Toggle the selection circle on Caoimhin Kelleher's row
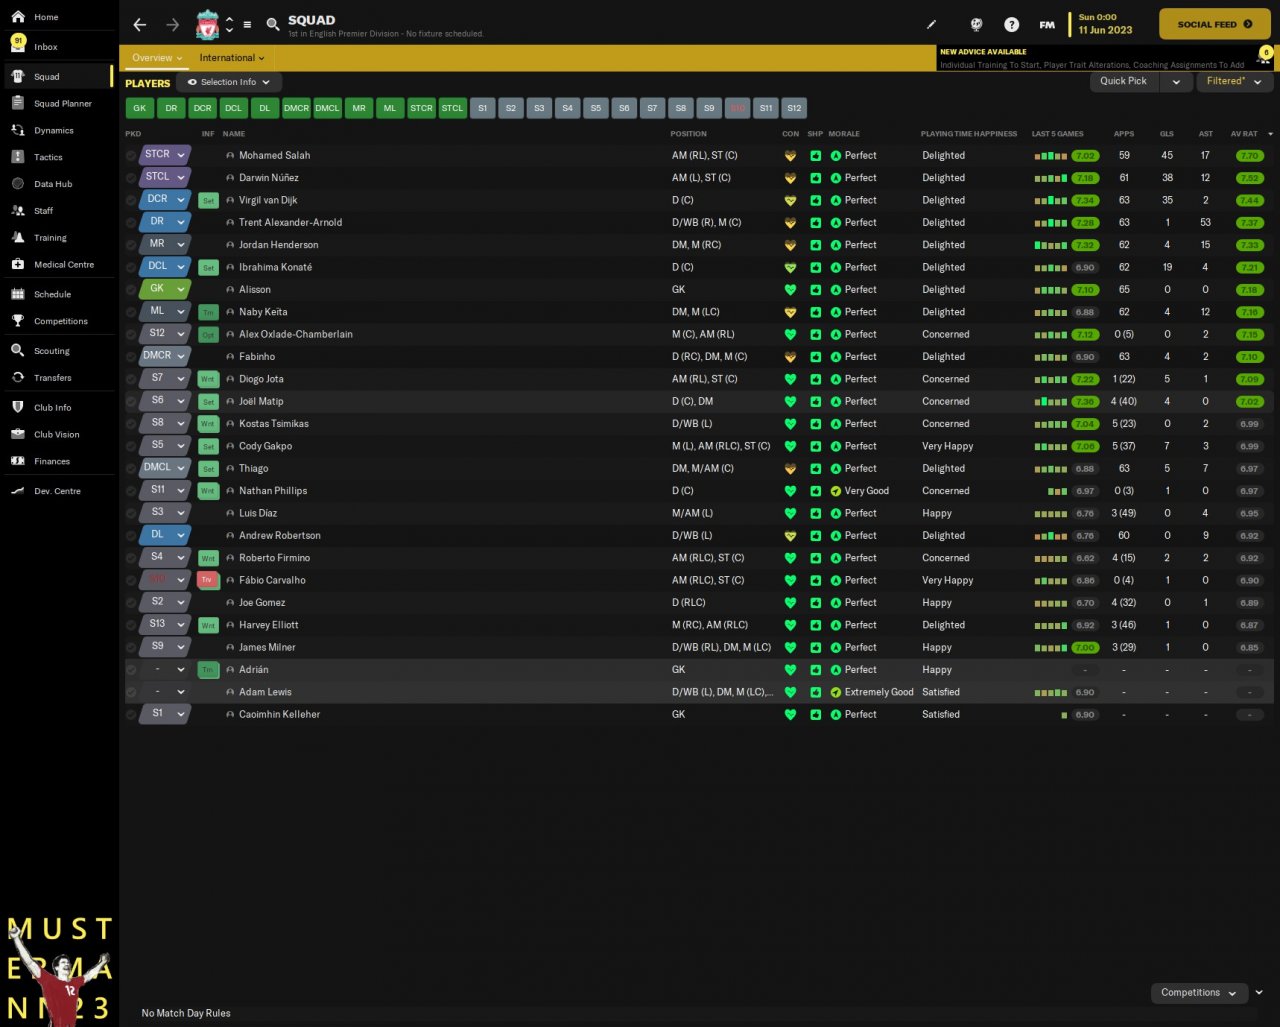This screenshot has height=1027, width=1280. point(131,715)
